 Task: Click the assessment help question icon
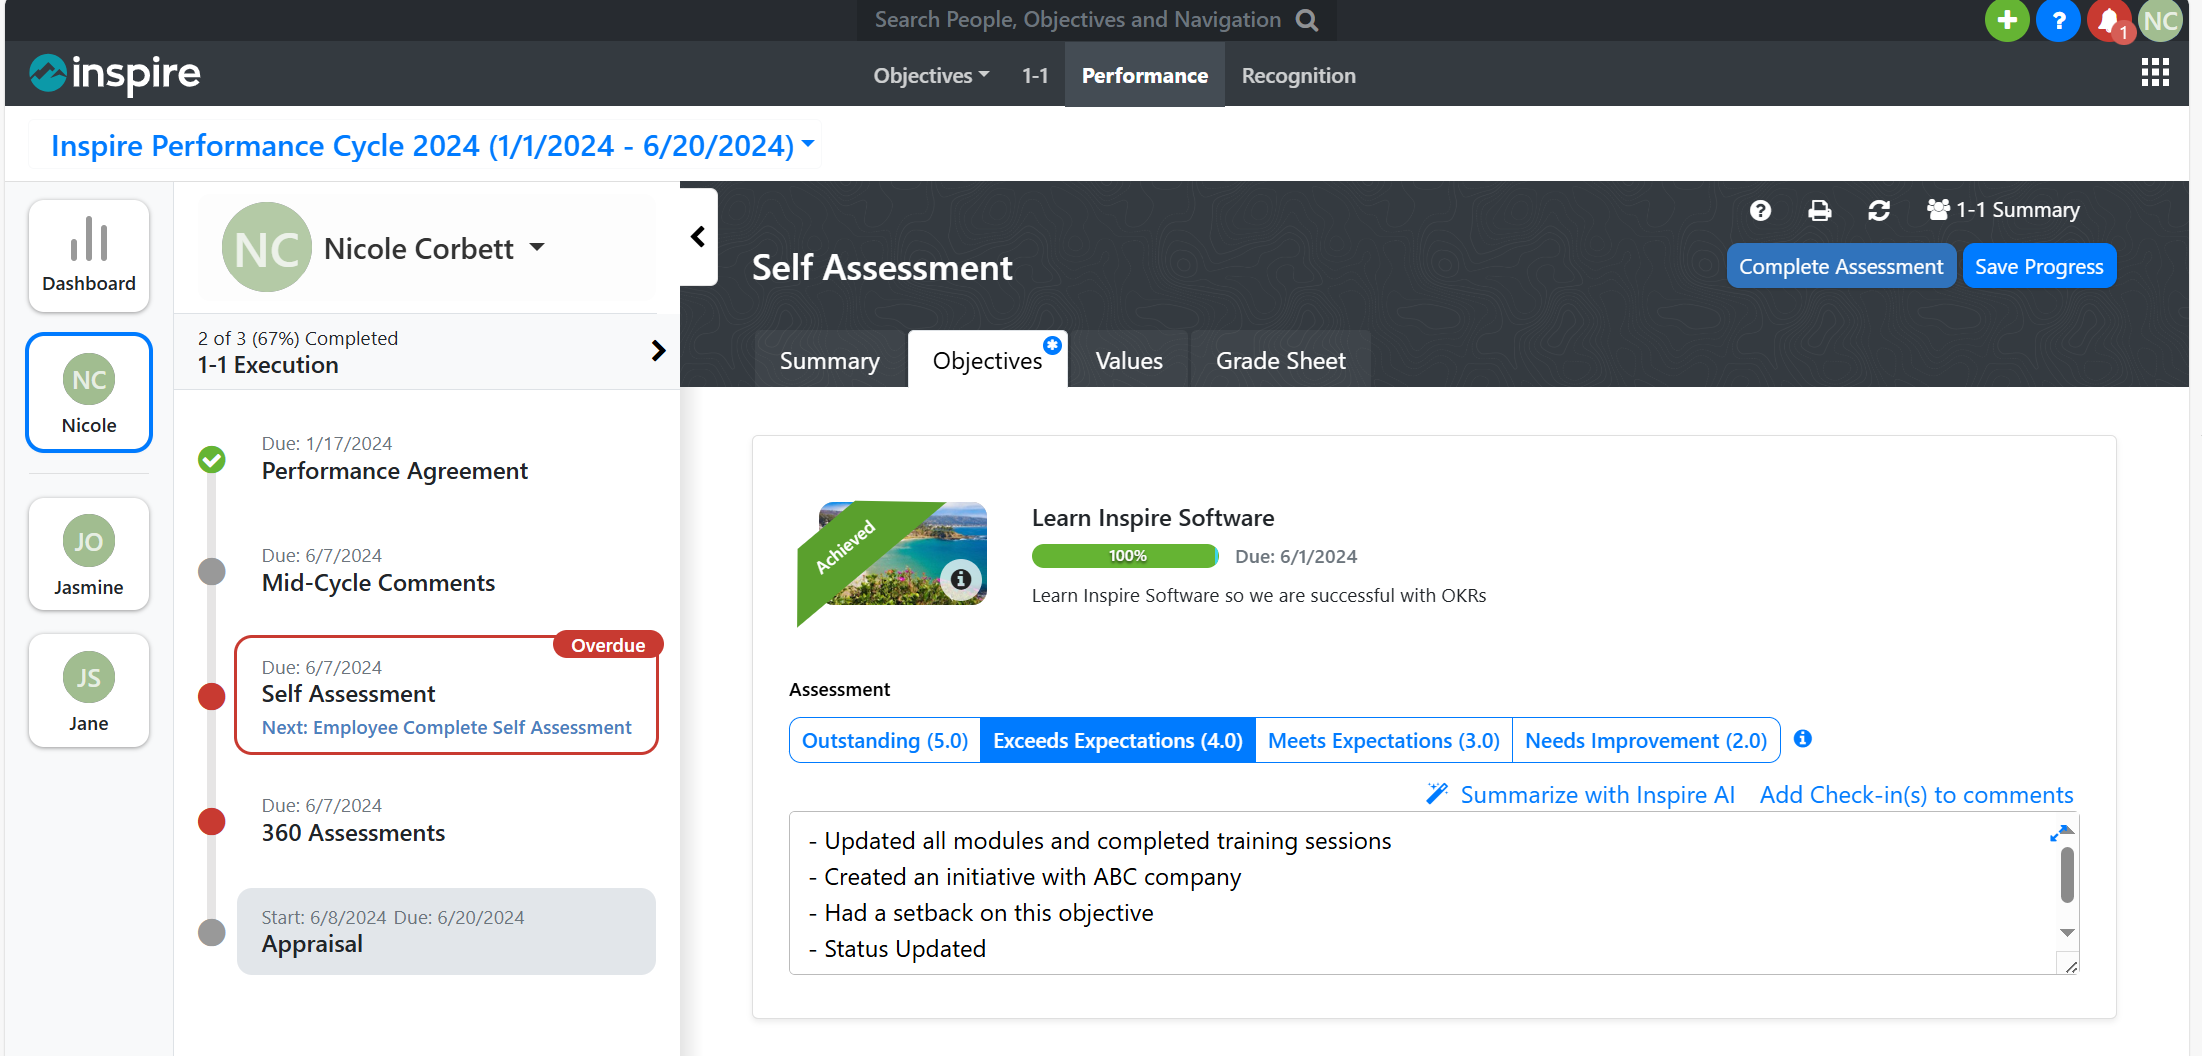[x=1760, y=210]
